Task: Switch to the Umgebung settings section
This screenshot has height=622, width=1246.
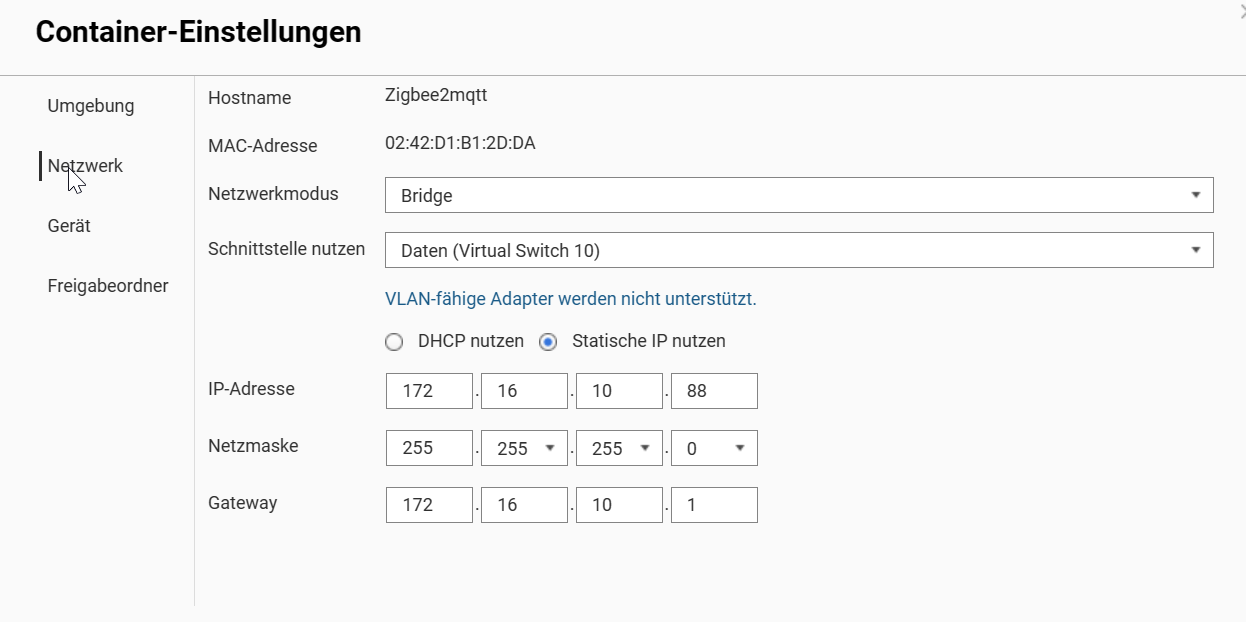Action: [90, 105]
